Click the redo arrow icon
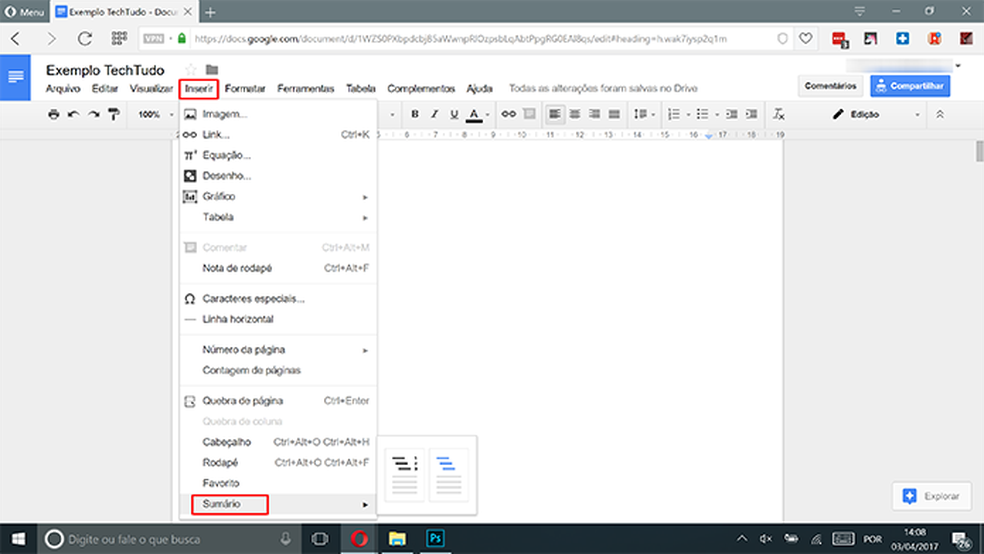 tap(94, 114)
